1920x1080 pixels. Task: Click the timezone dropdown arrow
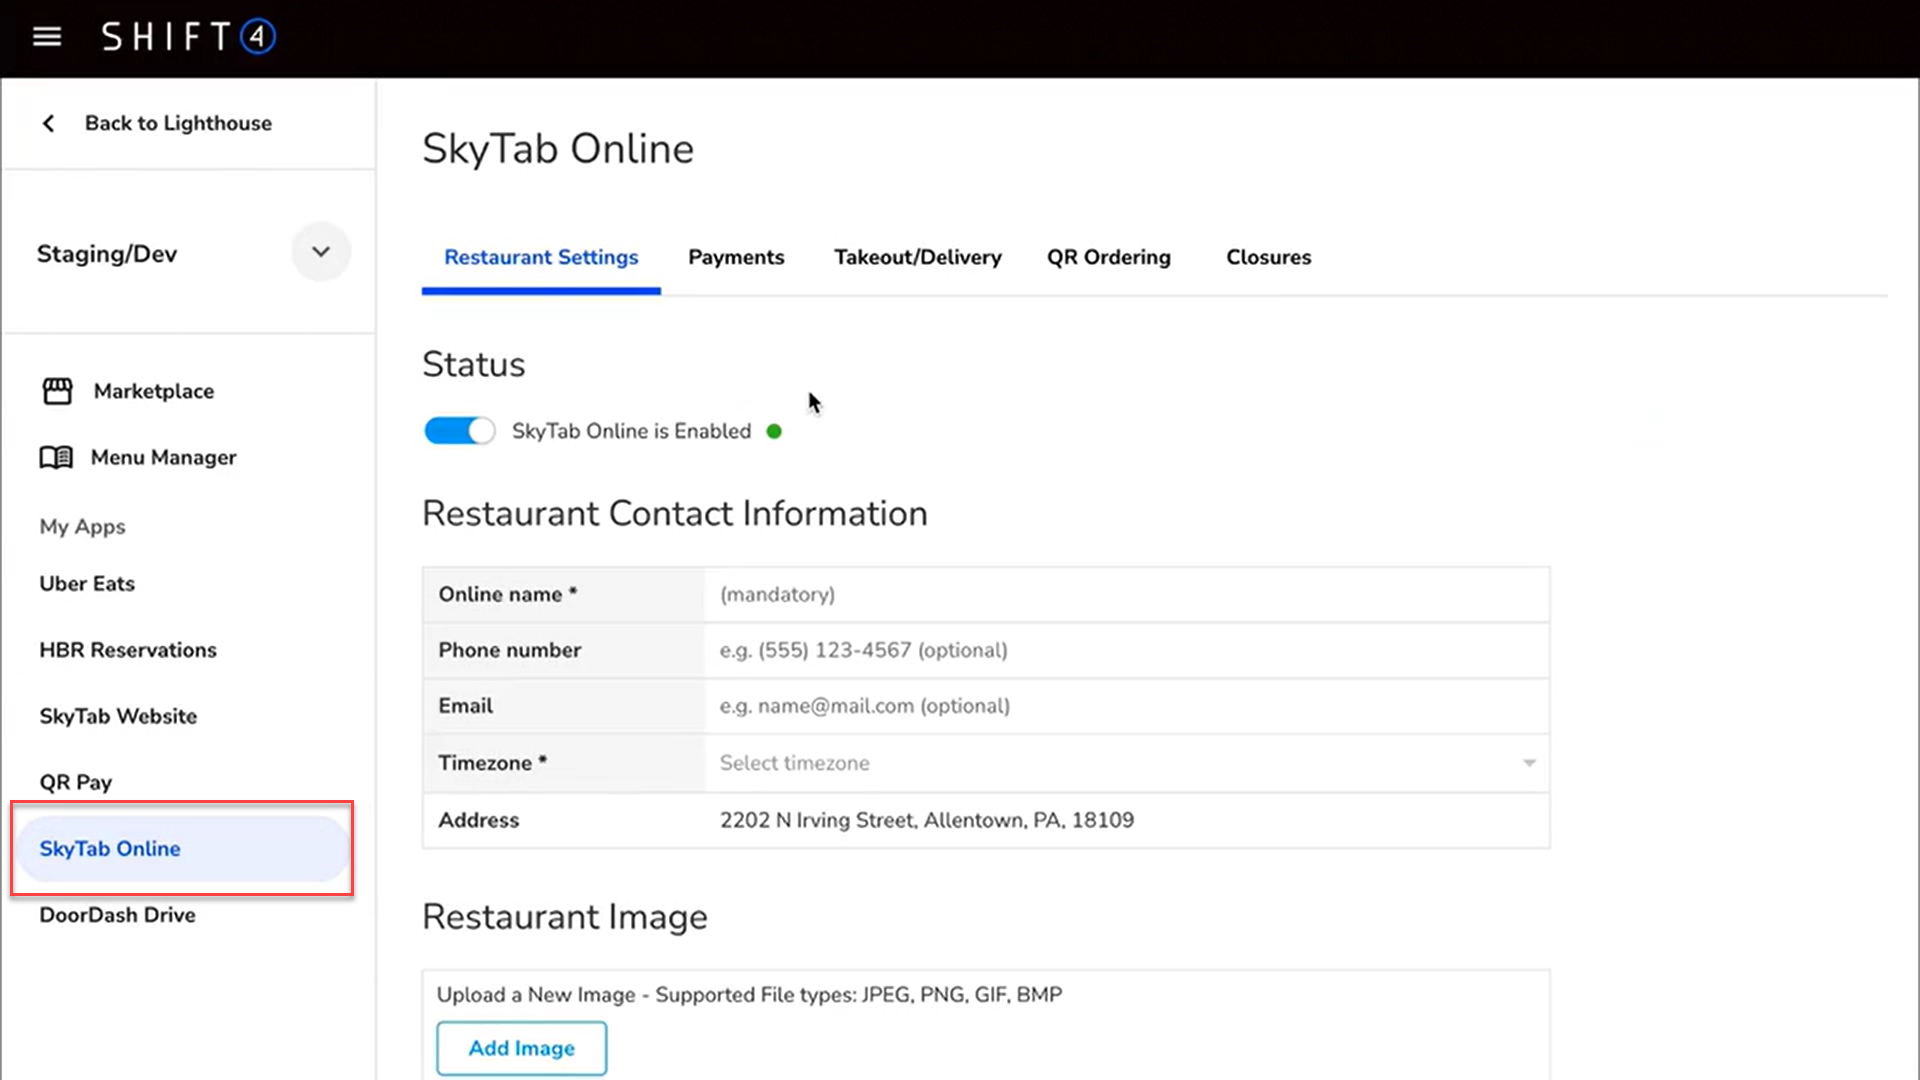click(x=1529, y=763)
